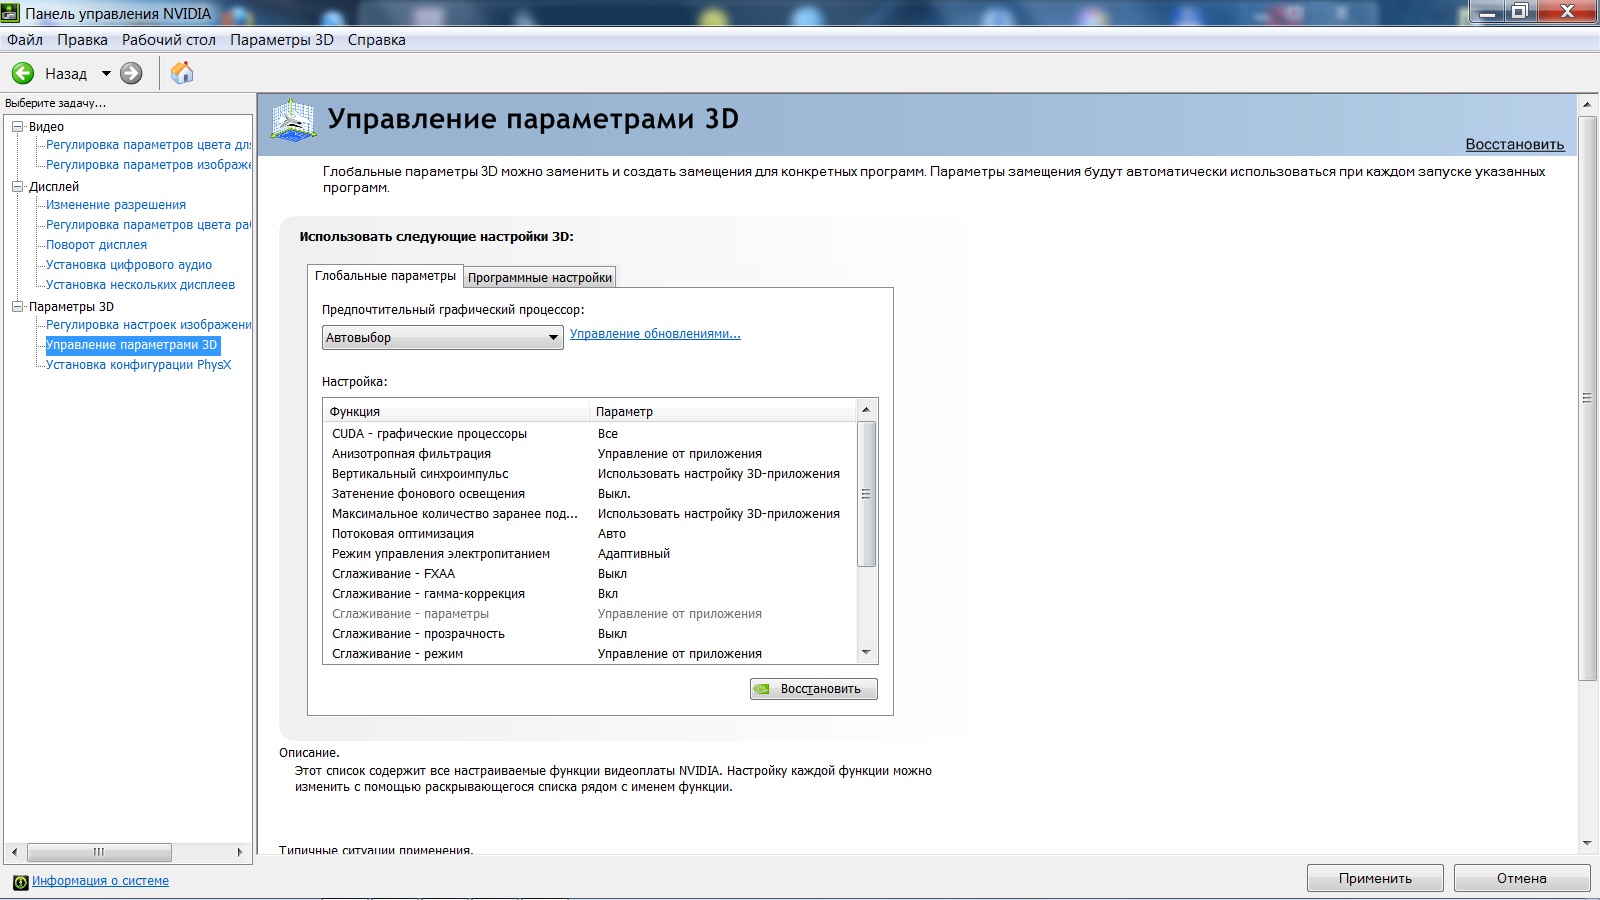Click the Управление обновлениями link

coord(655,334)
